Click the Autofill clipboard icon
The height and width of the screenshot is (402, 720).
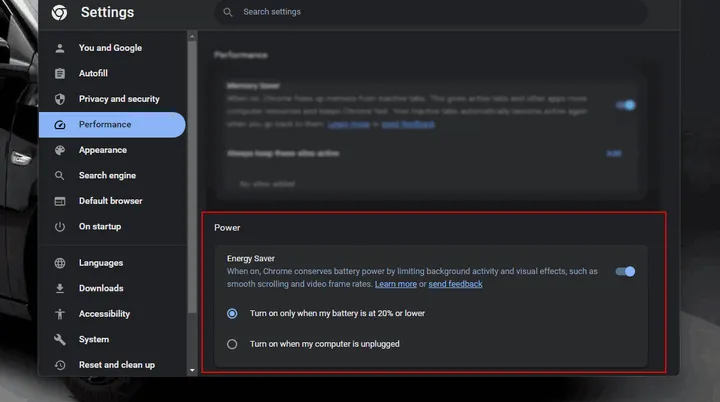pos(60,74)
